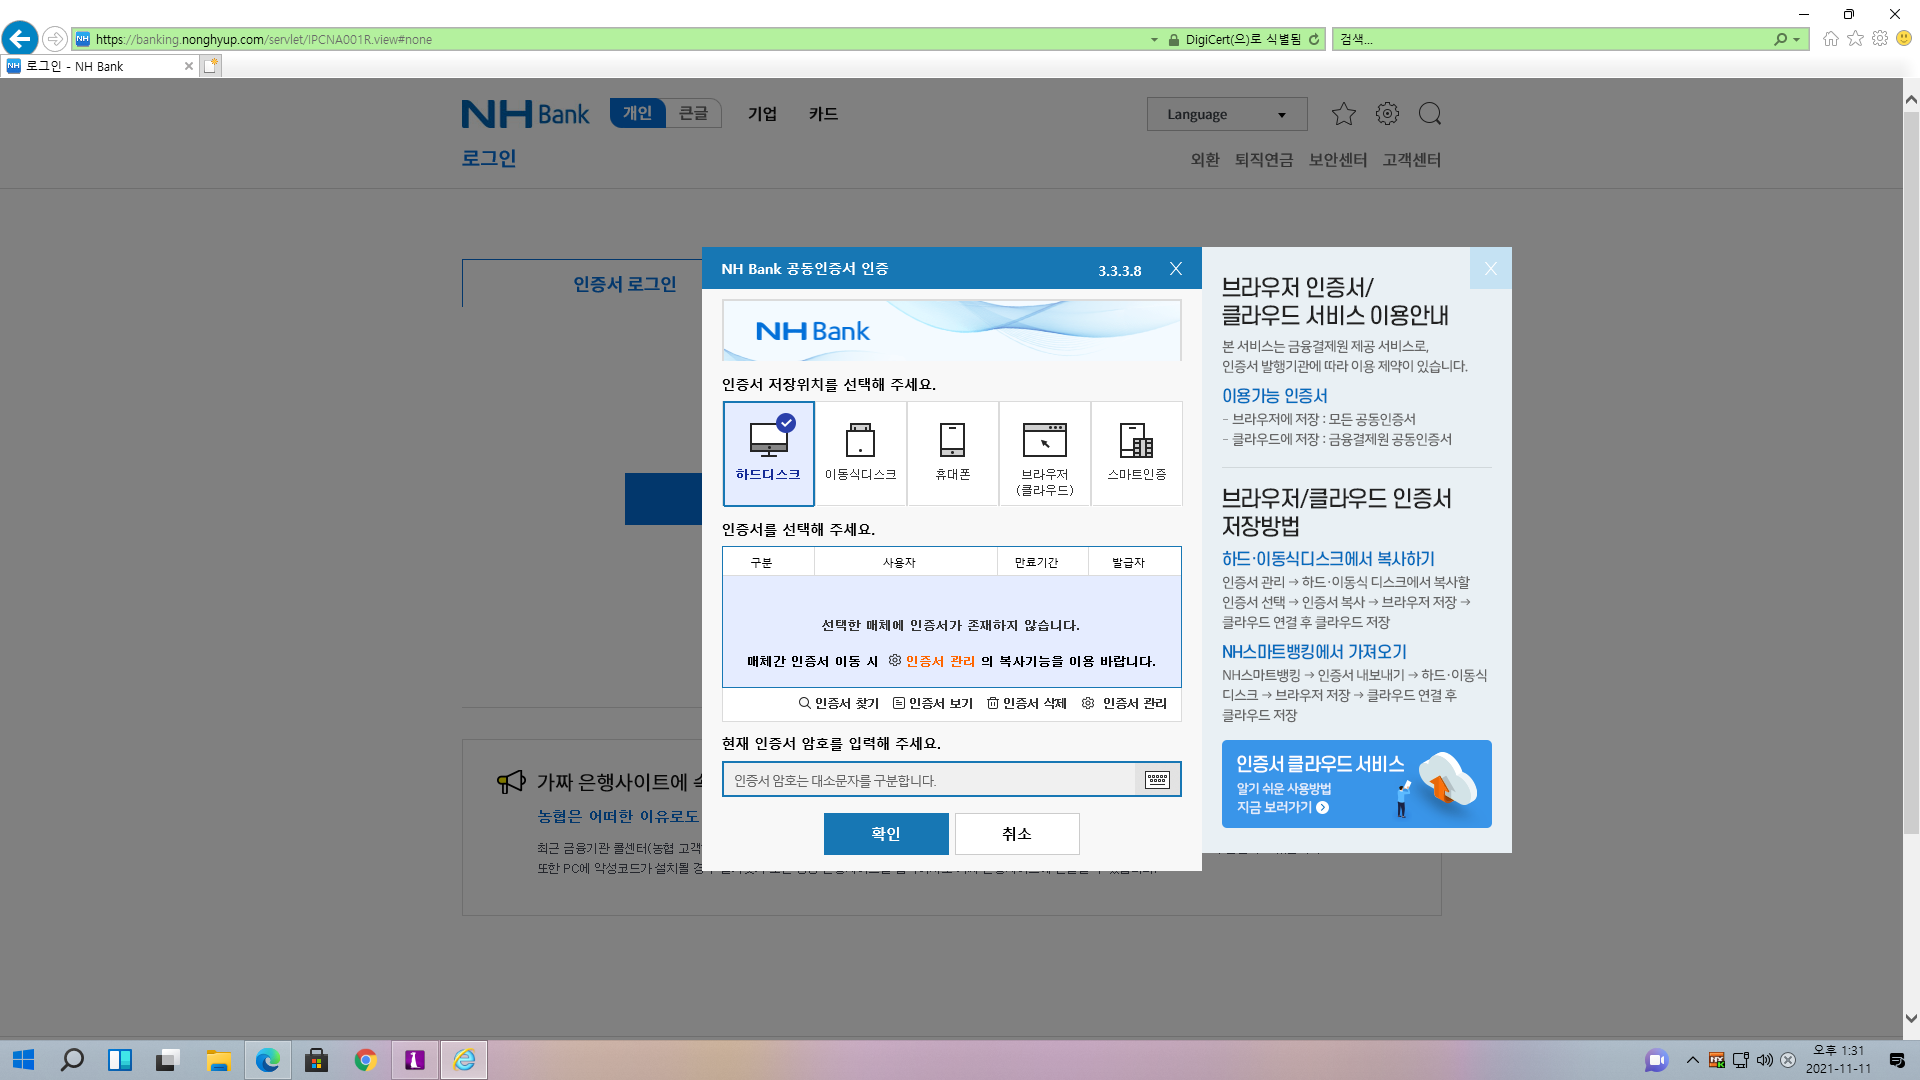Select the 하드디스크 storage location

coord(768,453)
